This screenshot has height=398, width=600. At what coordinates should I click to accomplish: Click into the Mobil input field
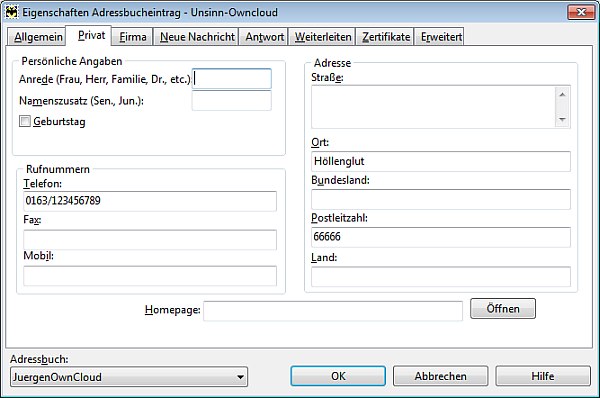point(150,276)
